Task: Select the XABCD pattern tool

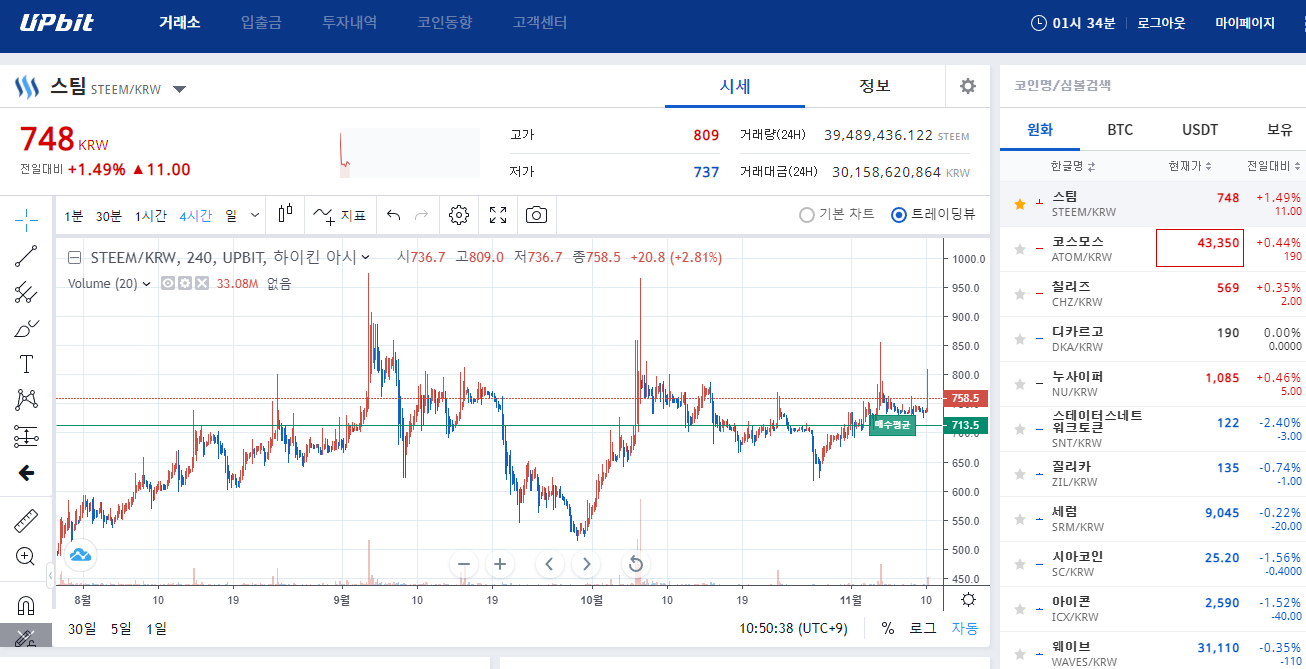Action: pos(26,400)
